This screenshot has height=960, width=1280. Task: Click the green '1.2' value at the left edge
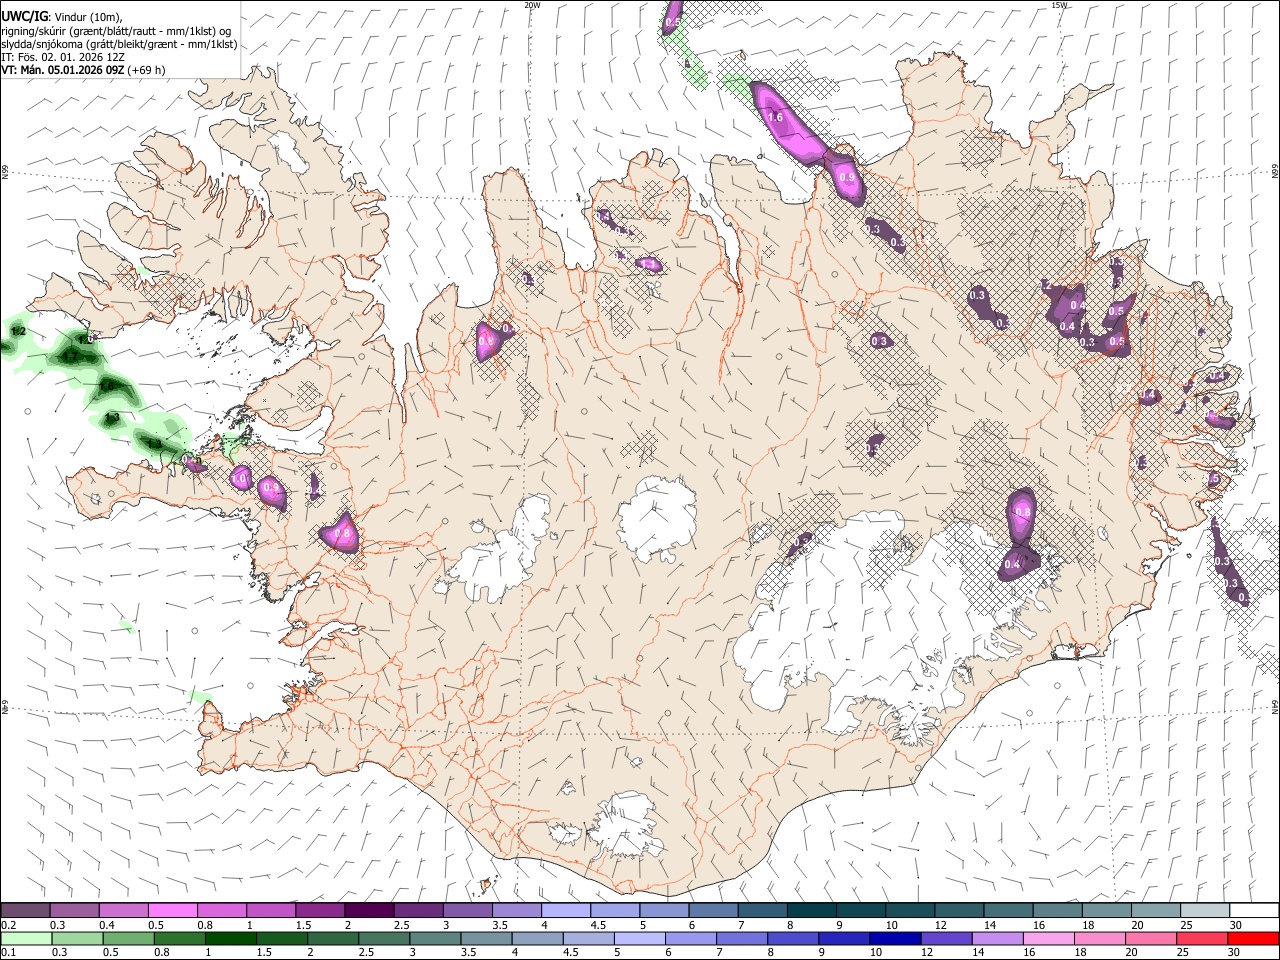[x=19, y=331]
